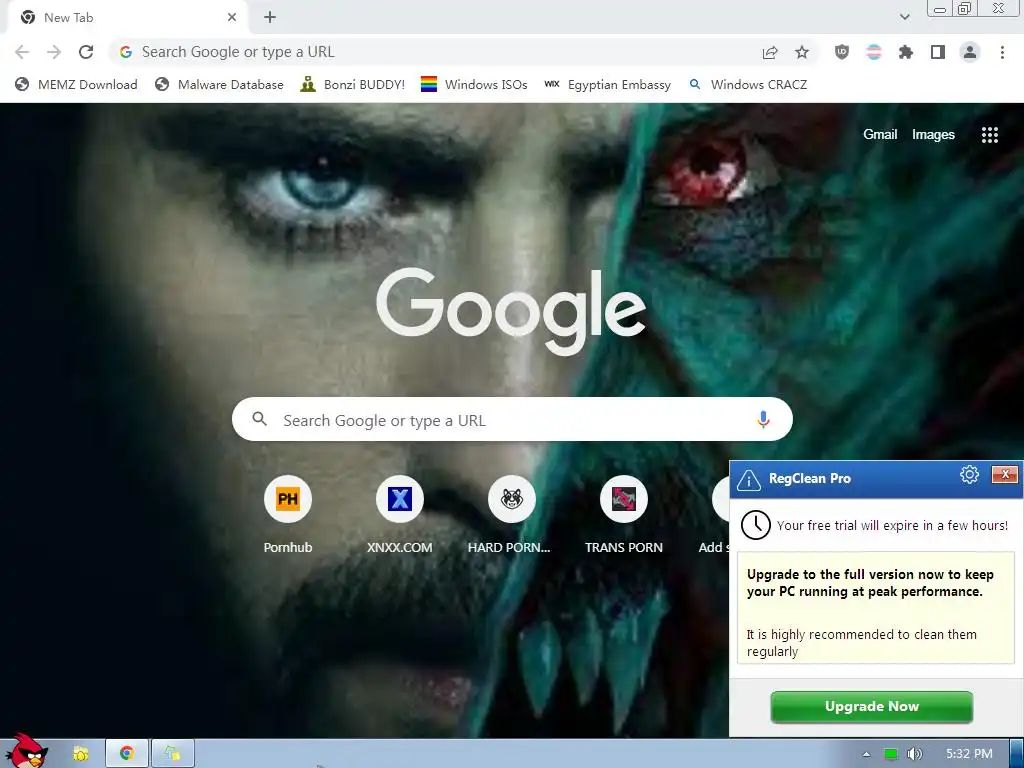Click the green tray status icon
The width and height of the screenshot is (1024, 768).
pyautogui.click(x=890, y=754)
